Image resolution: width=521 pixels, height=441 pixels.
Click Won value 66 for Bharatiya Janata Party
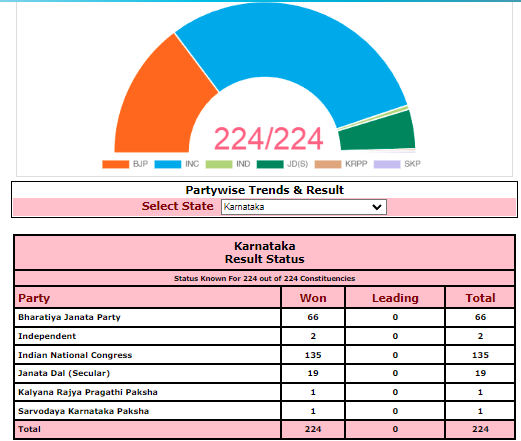(x=313, y=317)
